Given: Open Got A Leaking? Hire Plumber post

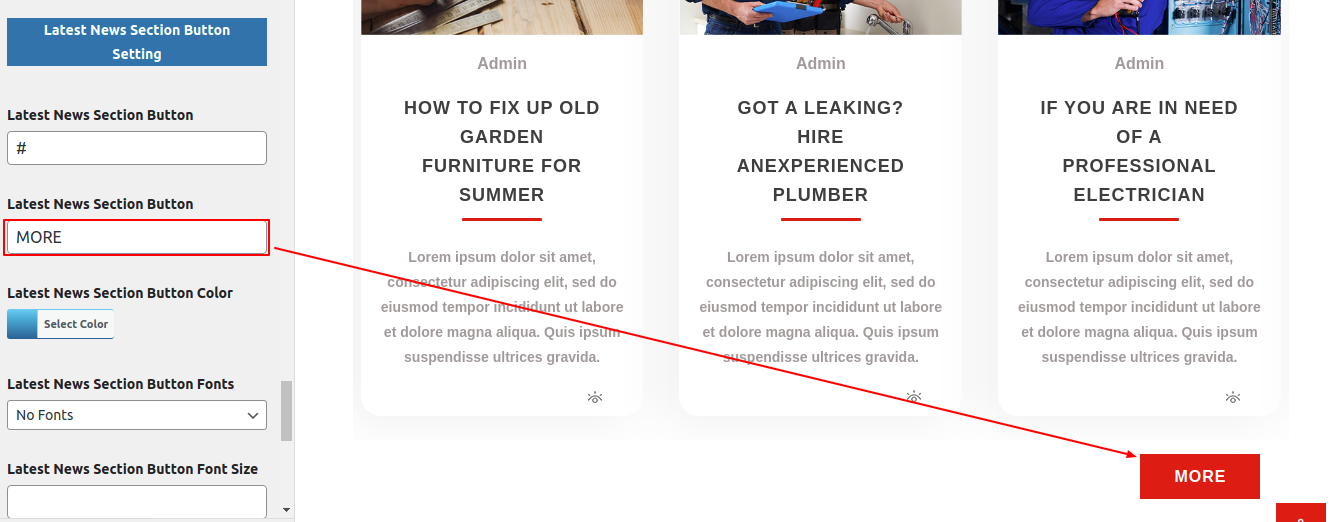Looking at the screenshot, I should click(x=821, y=151).
